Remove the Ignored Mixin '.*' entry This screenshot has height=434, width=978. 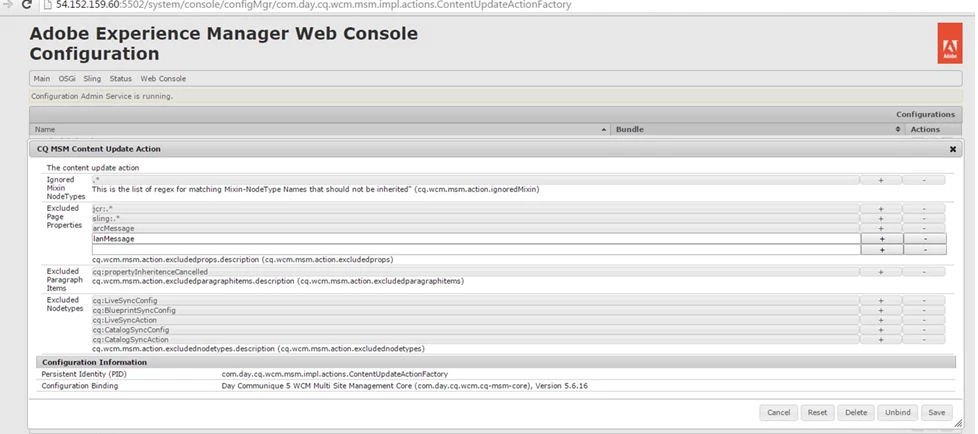pos(924,180)
